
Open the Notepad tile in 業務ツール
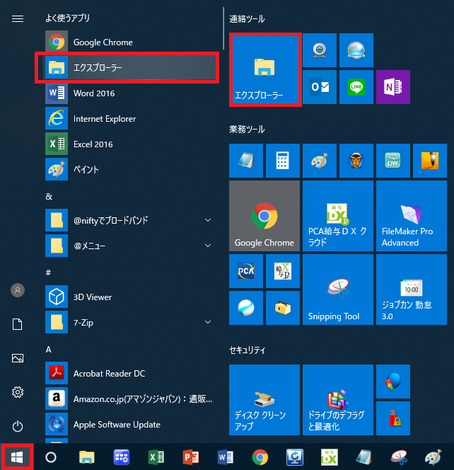tap(246, 161)
